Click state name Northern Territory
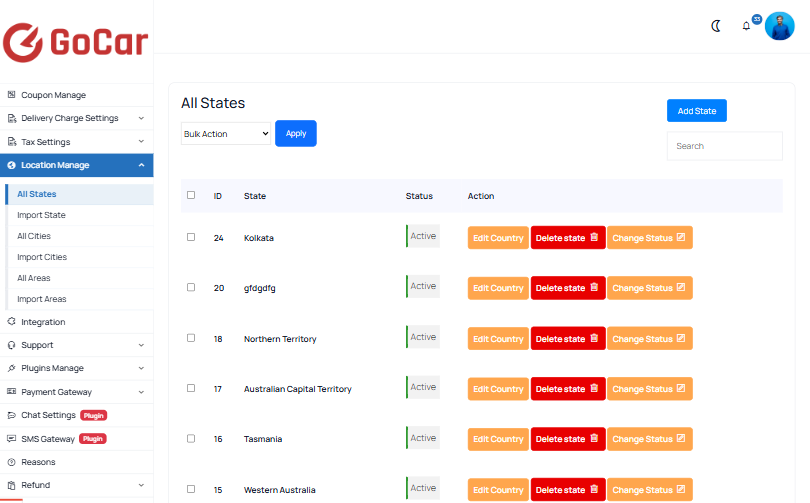 [280, 339]
